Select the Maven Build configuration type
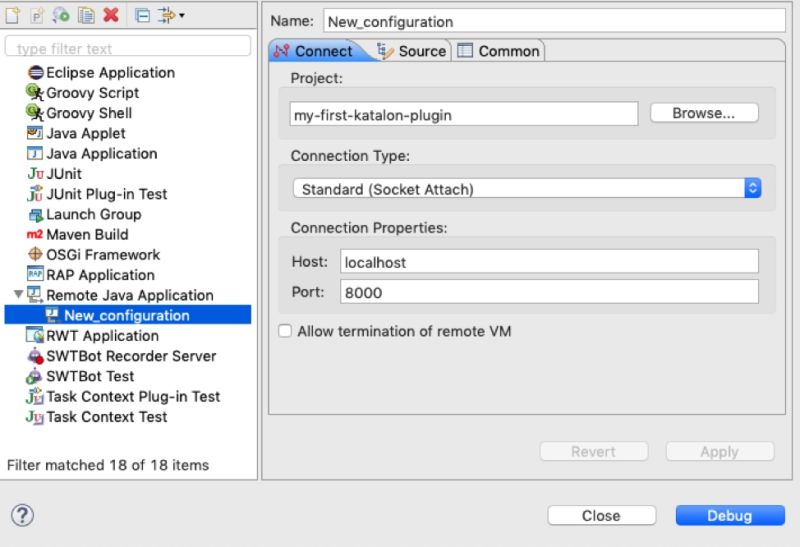 coord(87,234)
